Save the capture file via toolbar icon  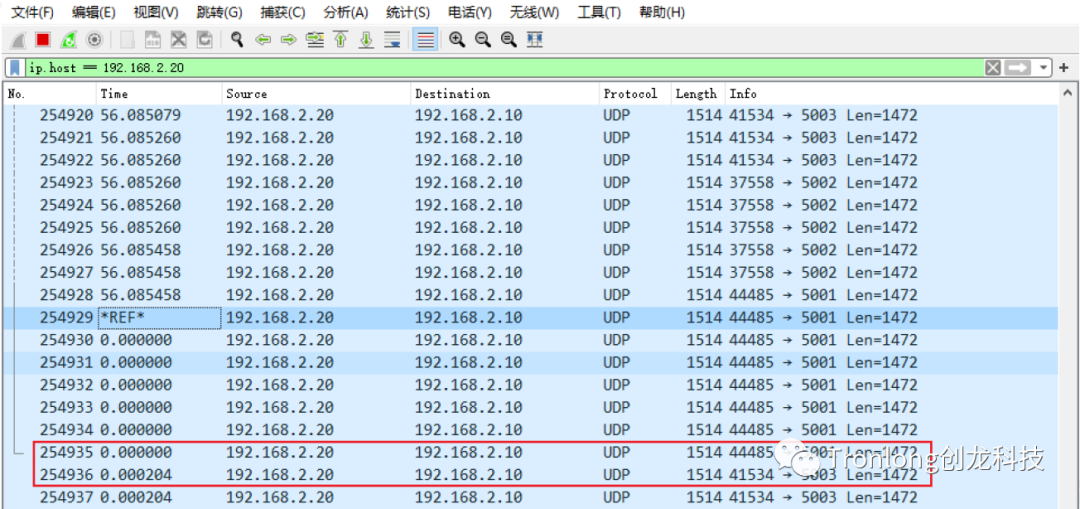tap(153, 40)
